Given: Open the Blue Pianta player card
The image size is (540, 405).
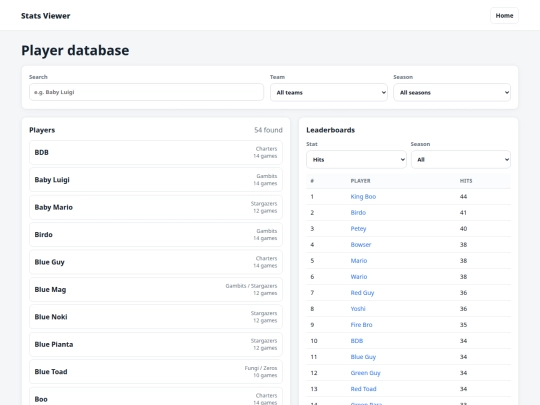Looking at the screenshot, I should pyautogui.click(x=156, y=344).
